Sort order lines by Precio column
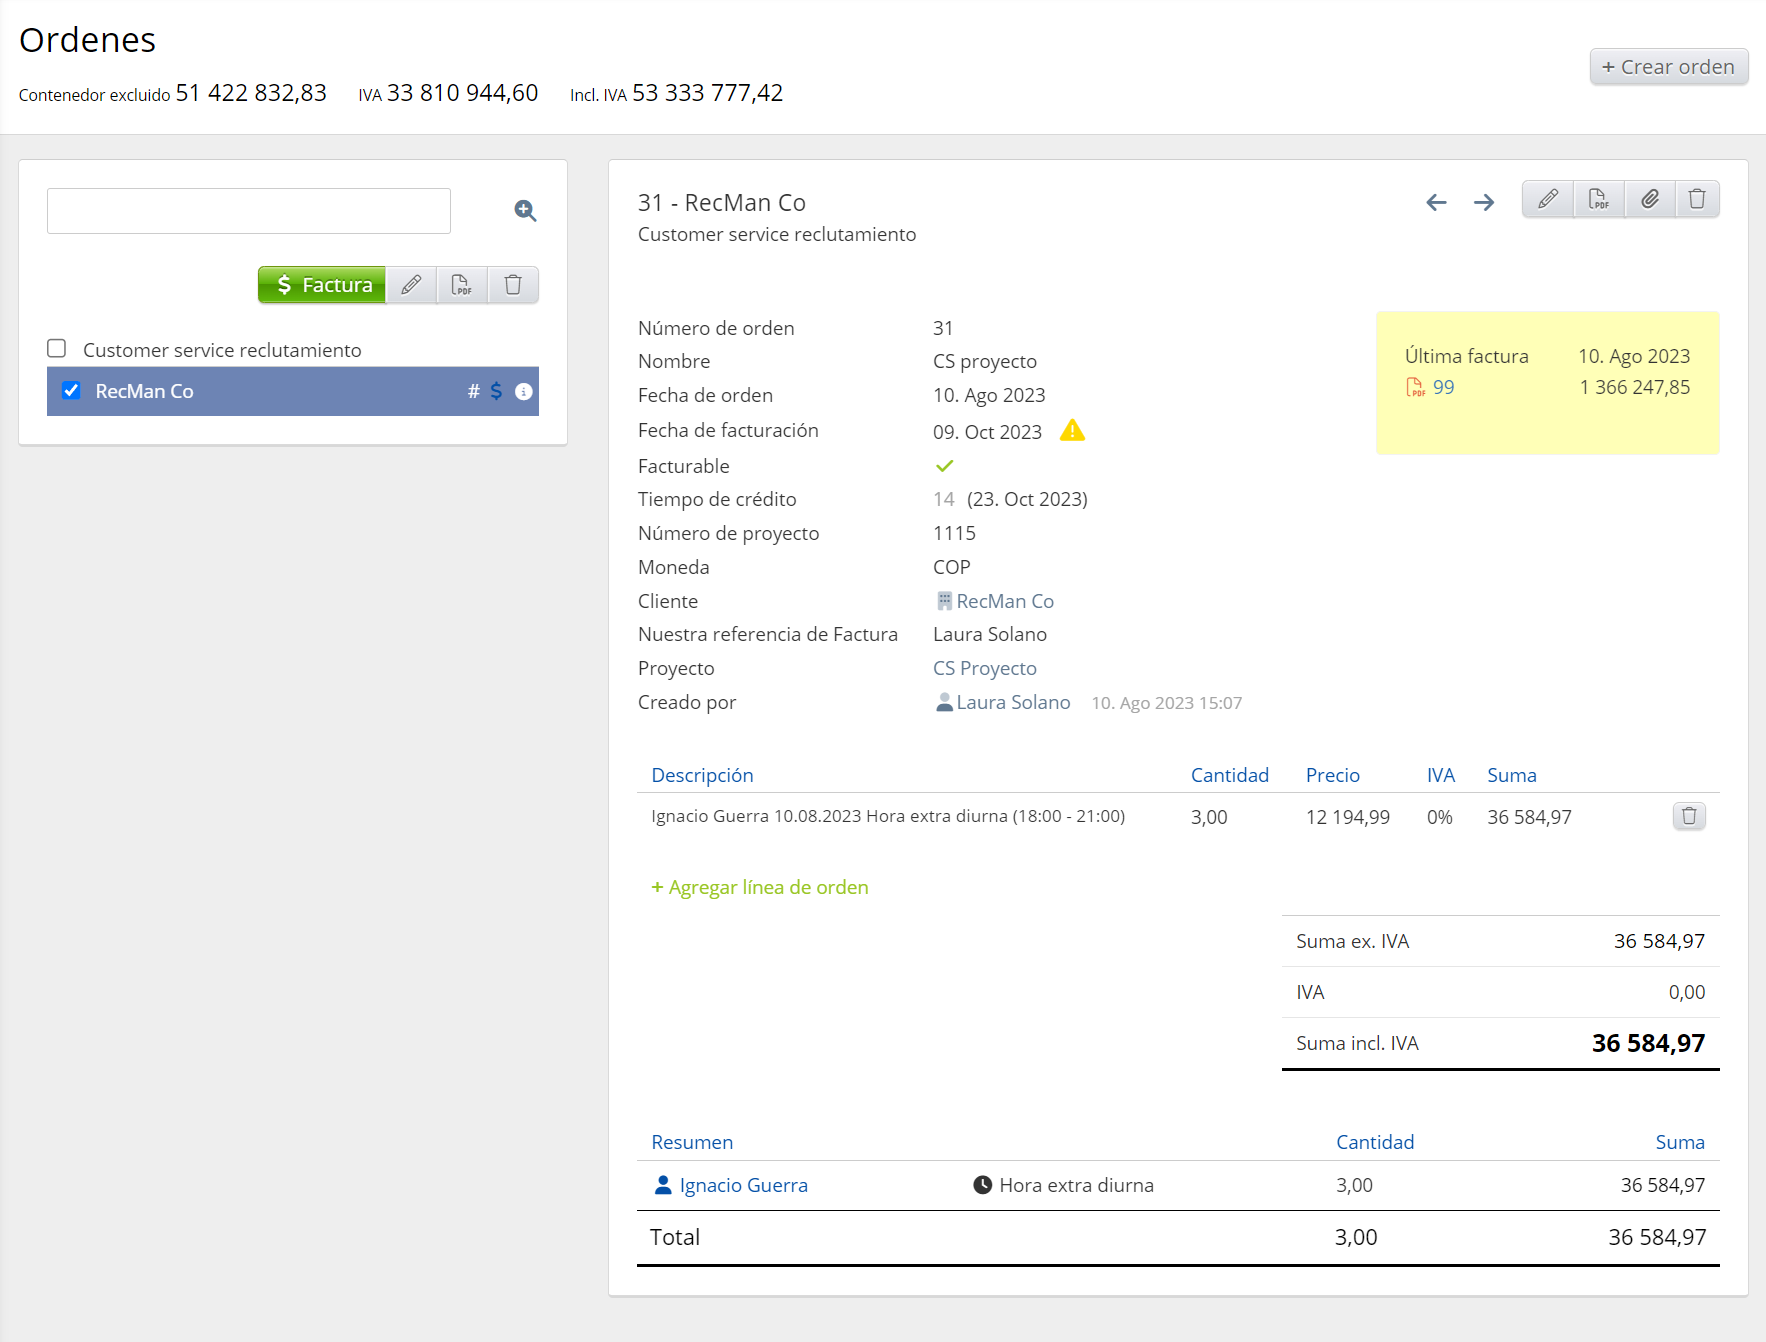The image size is (1766, 1342). 1332,775
